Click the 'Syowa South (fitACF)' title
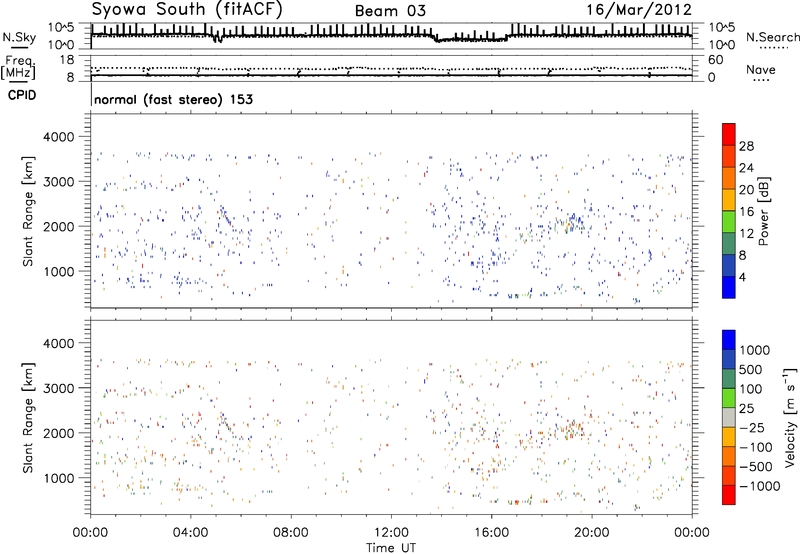This screenshot has width=800, height=554. coord(186,9)
